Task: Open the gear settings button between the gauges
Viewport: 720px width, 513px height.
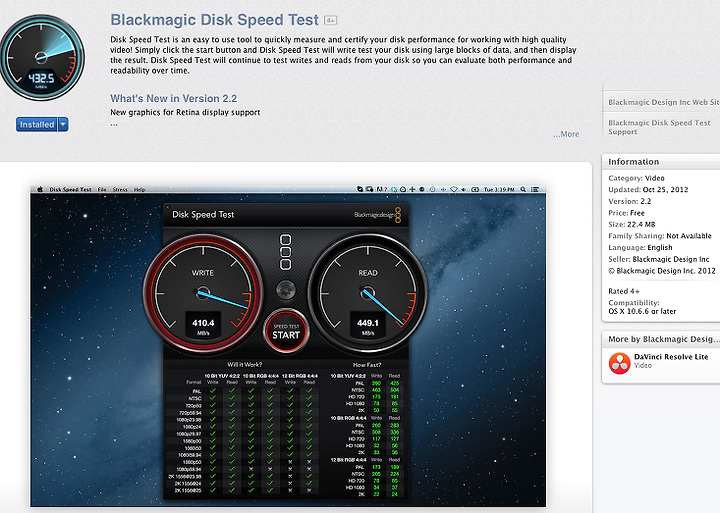Action: 286,290
